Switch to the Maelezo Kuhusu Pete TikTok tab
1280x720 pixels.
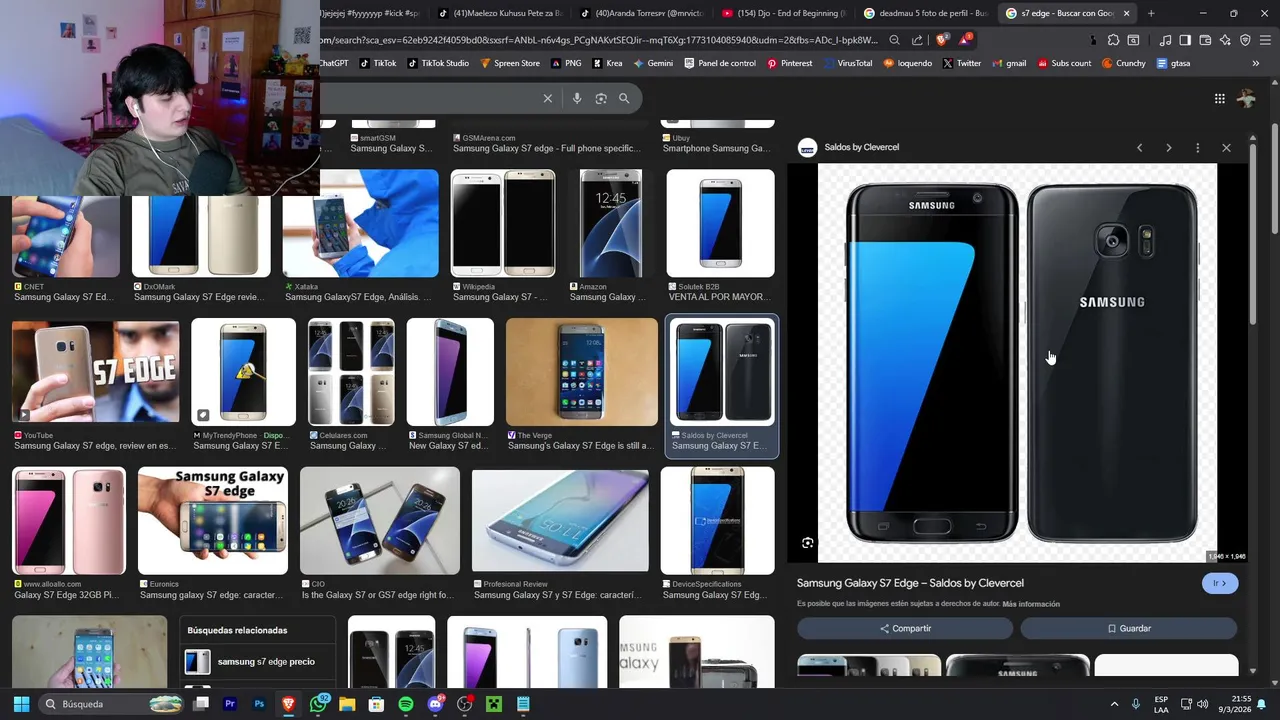click(x=500, y=13)
